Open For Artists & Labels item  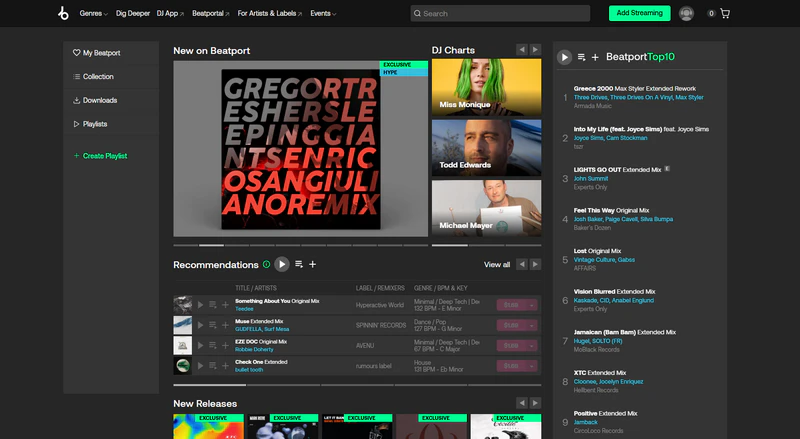pos(269,13)
